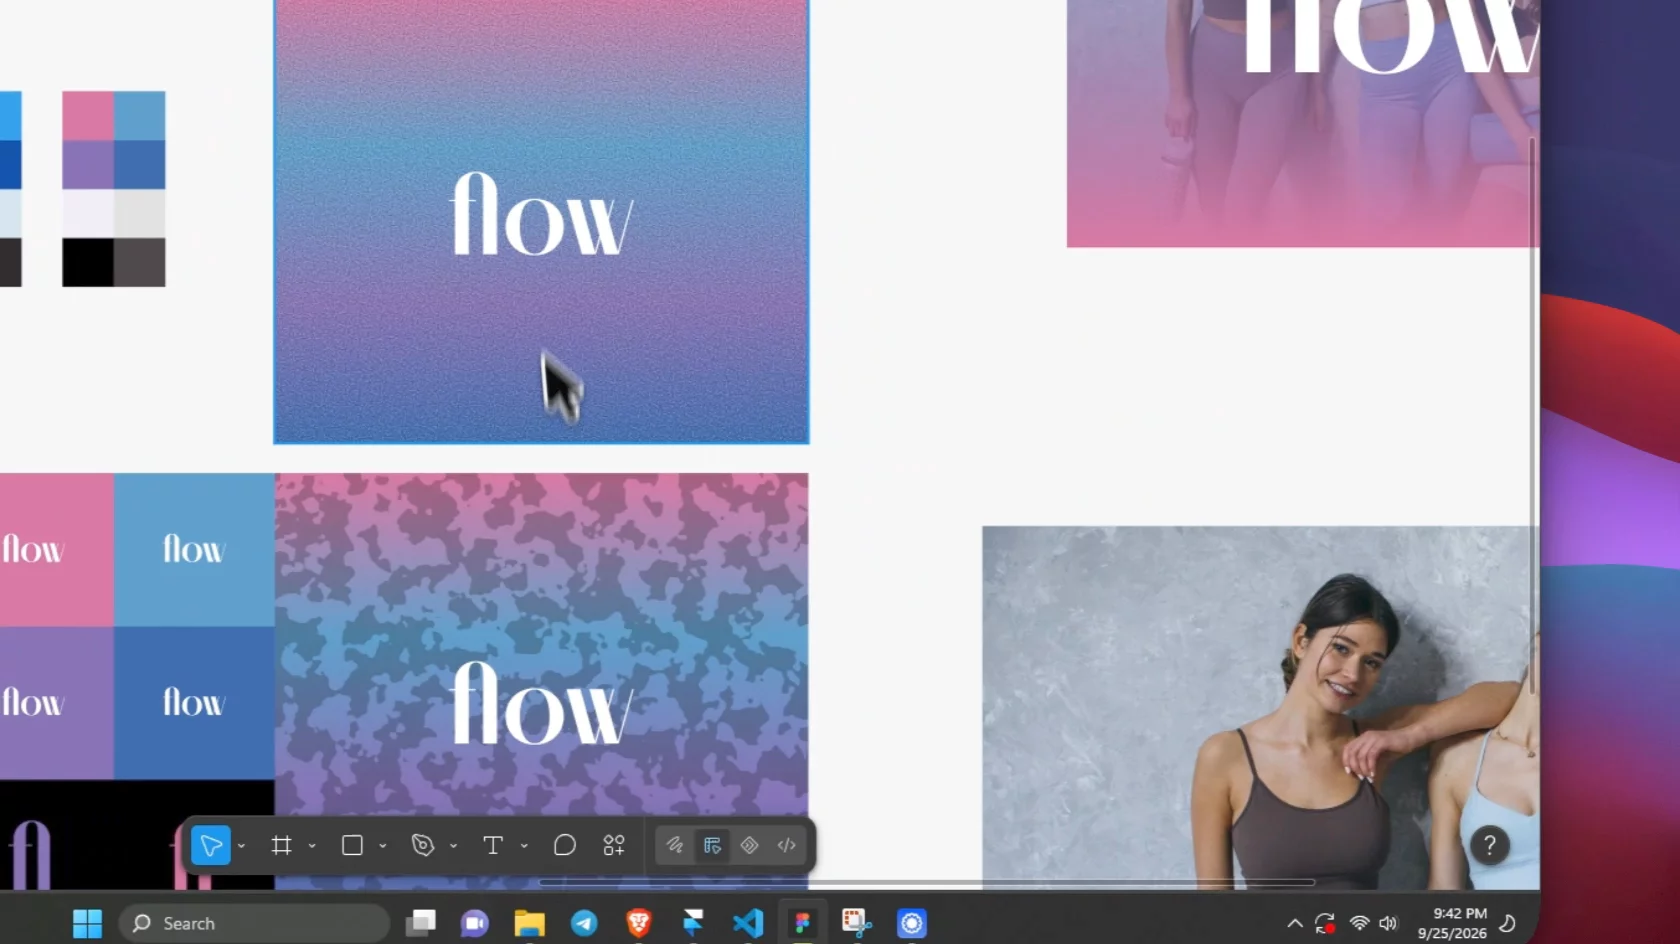
Task: Switch to Draw mode
Action: pos(675,846)
